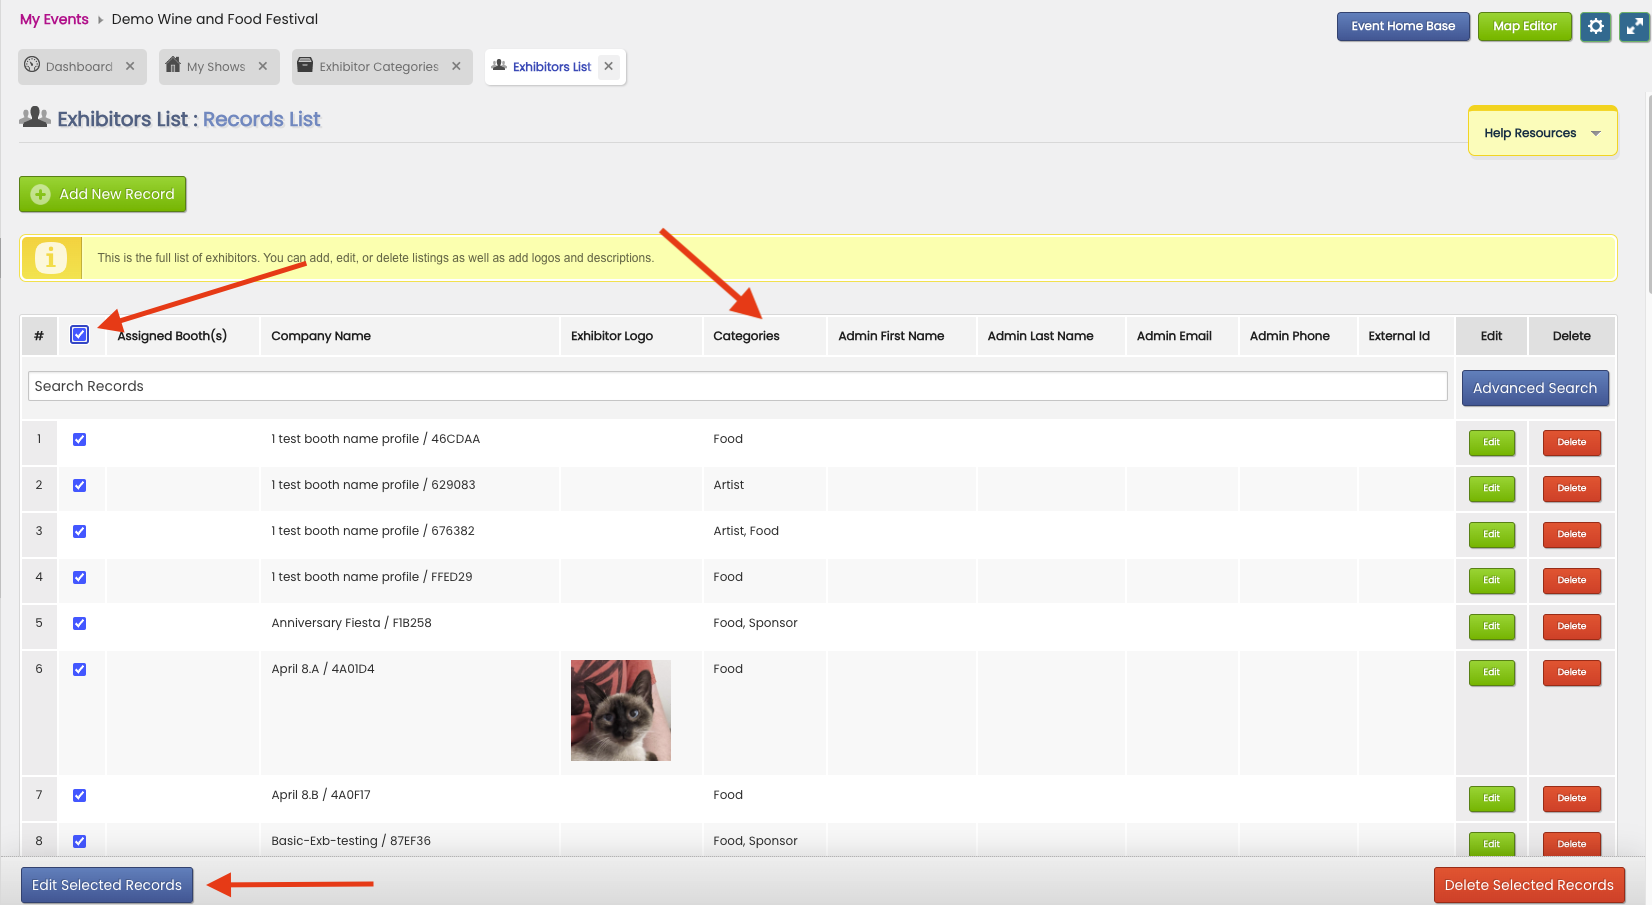Delete the 629083 record

click(x=1571, y=488)
